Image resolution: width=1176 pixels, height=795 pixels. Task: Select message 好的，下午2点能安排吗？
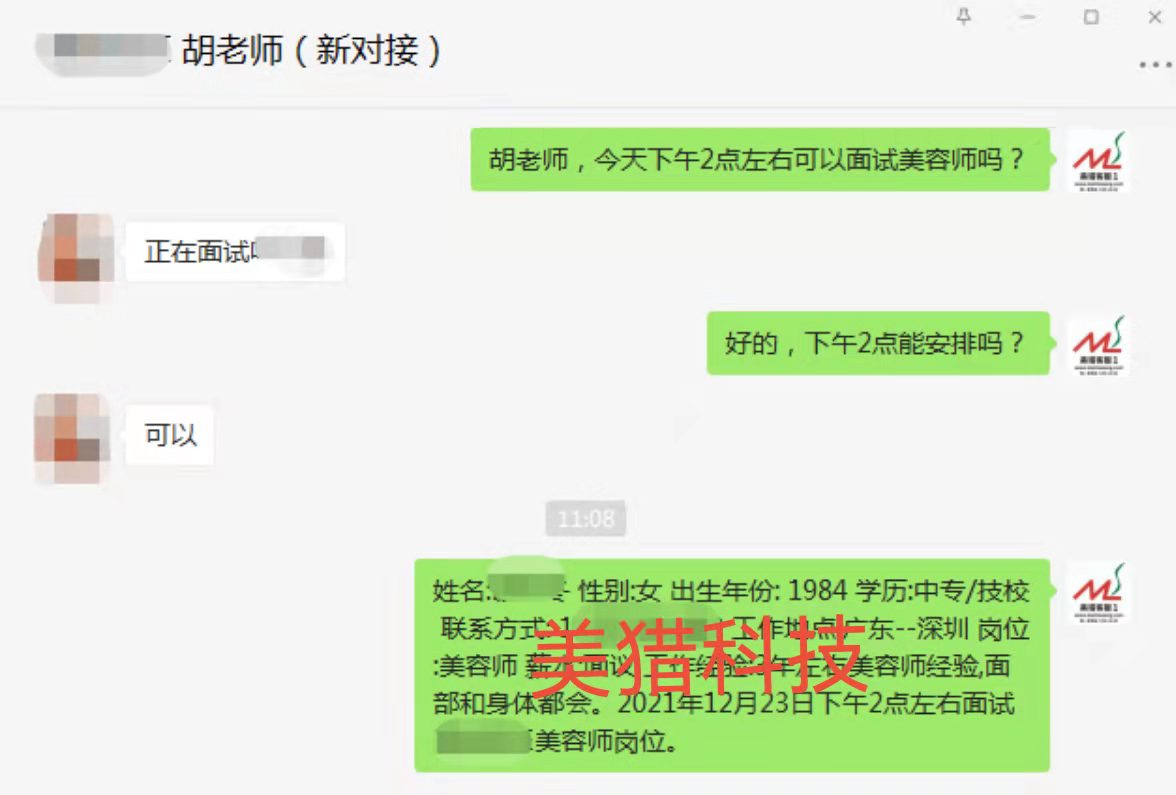pos(878,344)
